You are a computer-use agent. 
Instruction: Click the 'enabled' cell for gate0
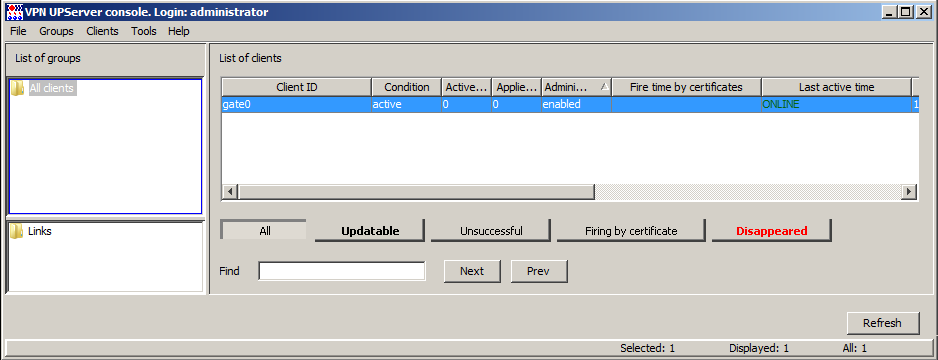click(x=577, y=104)
